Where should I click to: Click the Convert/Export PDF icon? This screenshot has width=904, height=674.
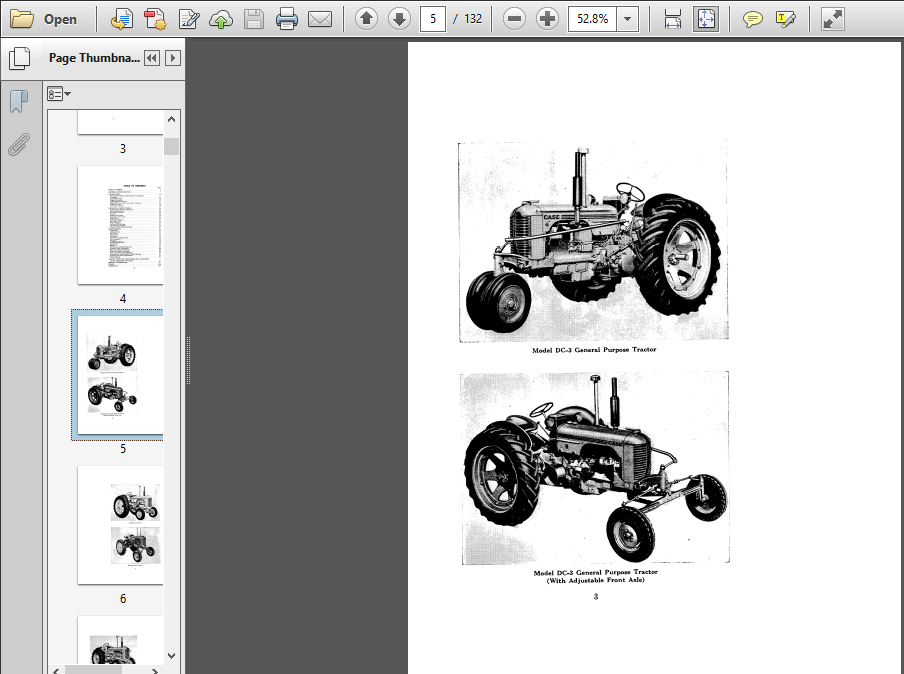(122, 19)
